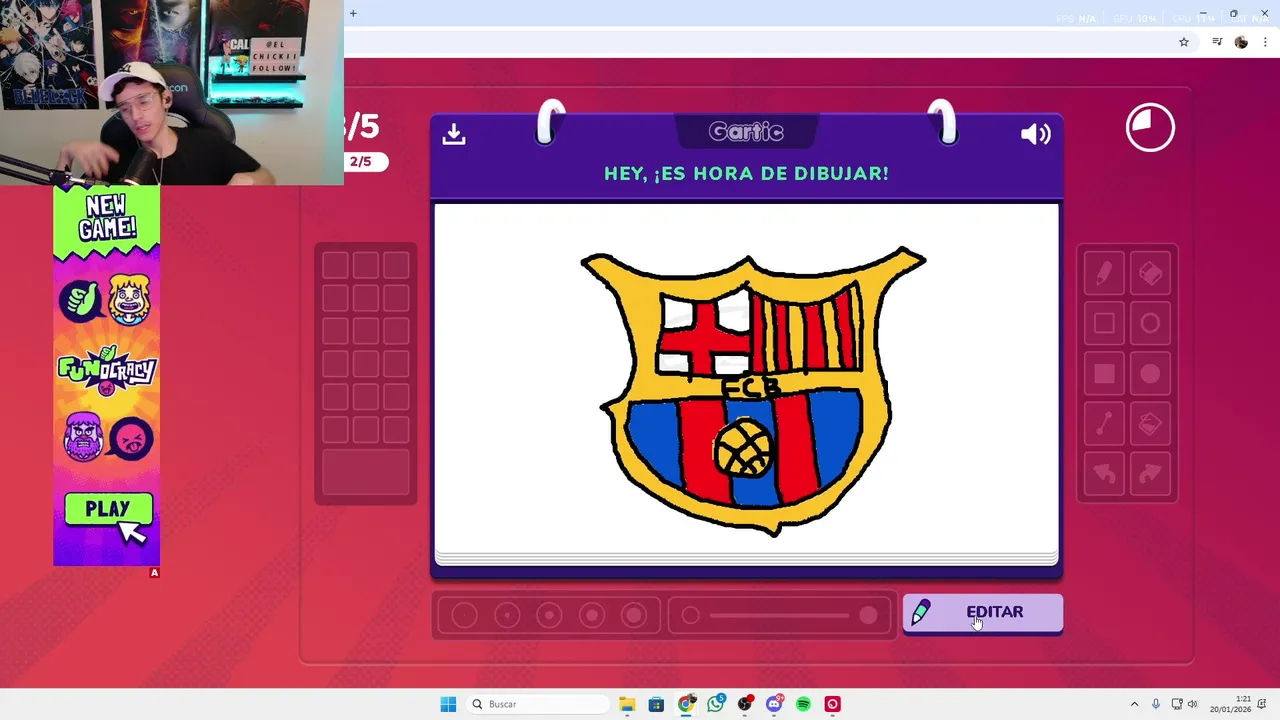Open the Chrome profile avatar

1241,42
